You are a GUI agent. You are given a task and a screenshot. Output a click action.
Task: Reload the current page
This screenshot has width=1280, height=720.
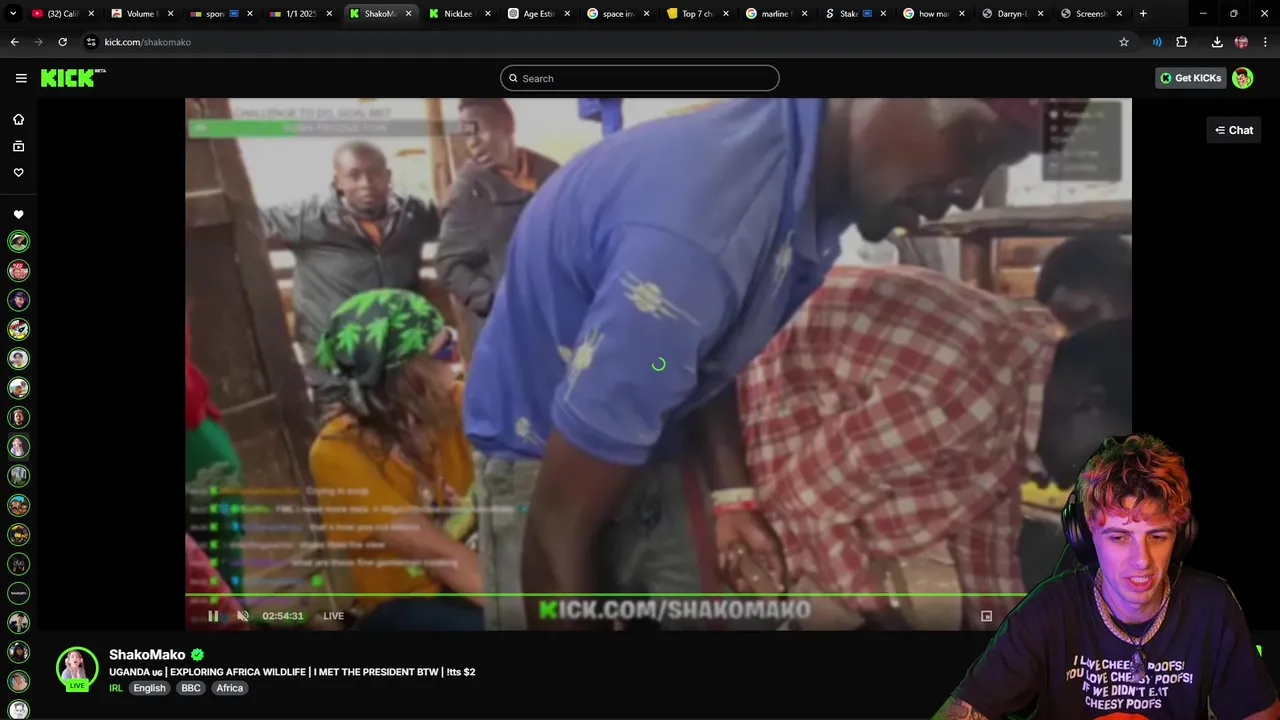tap(62, 42)
